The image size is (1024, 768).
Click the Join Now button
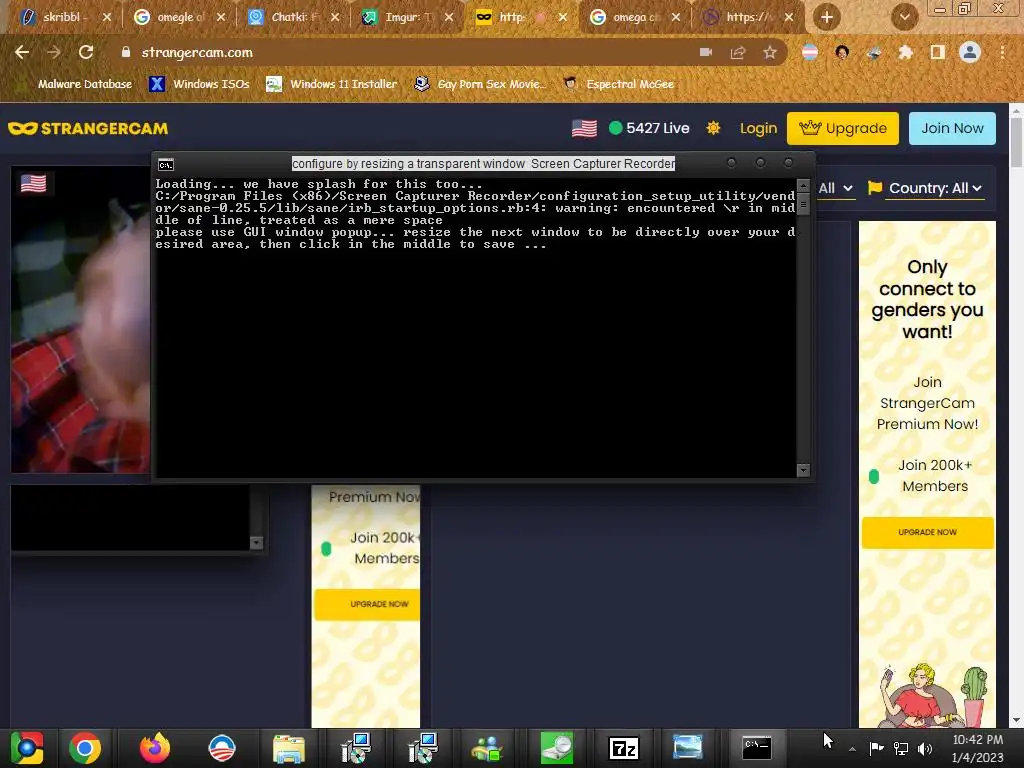coord(952,128)
